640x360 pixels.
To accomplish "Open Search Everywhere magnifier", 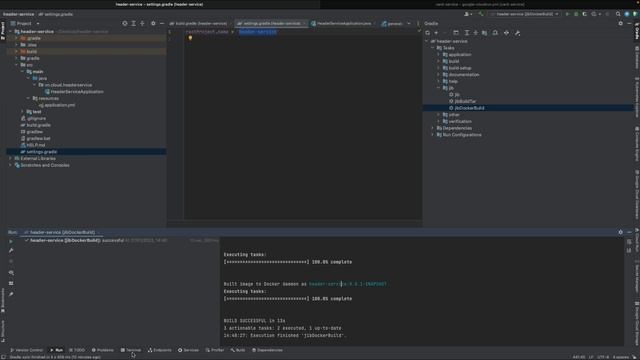I will click(618, 14).
